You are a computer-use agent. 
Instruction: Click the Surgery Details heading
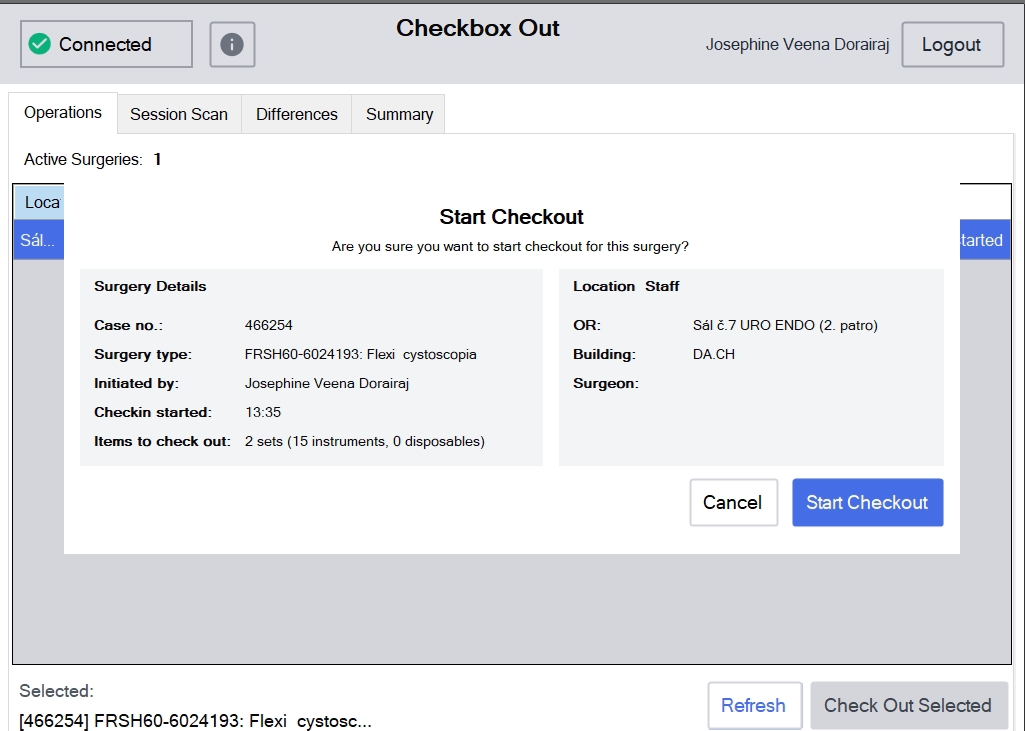tap(150, 286)
